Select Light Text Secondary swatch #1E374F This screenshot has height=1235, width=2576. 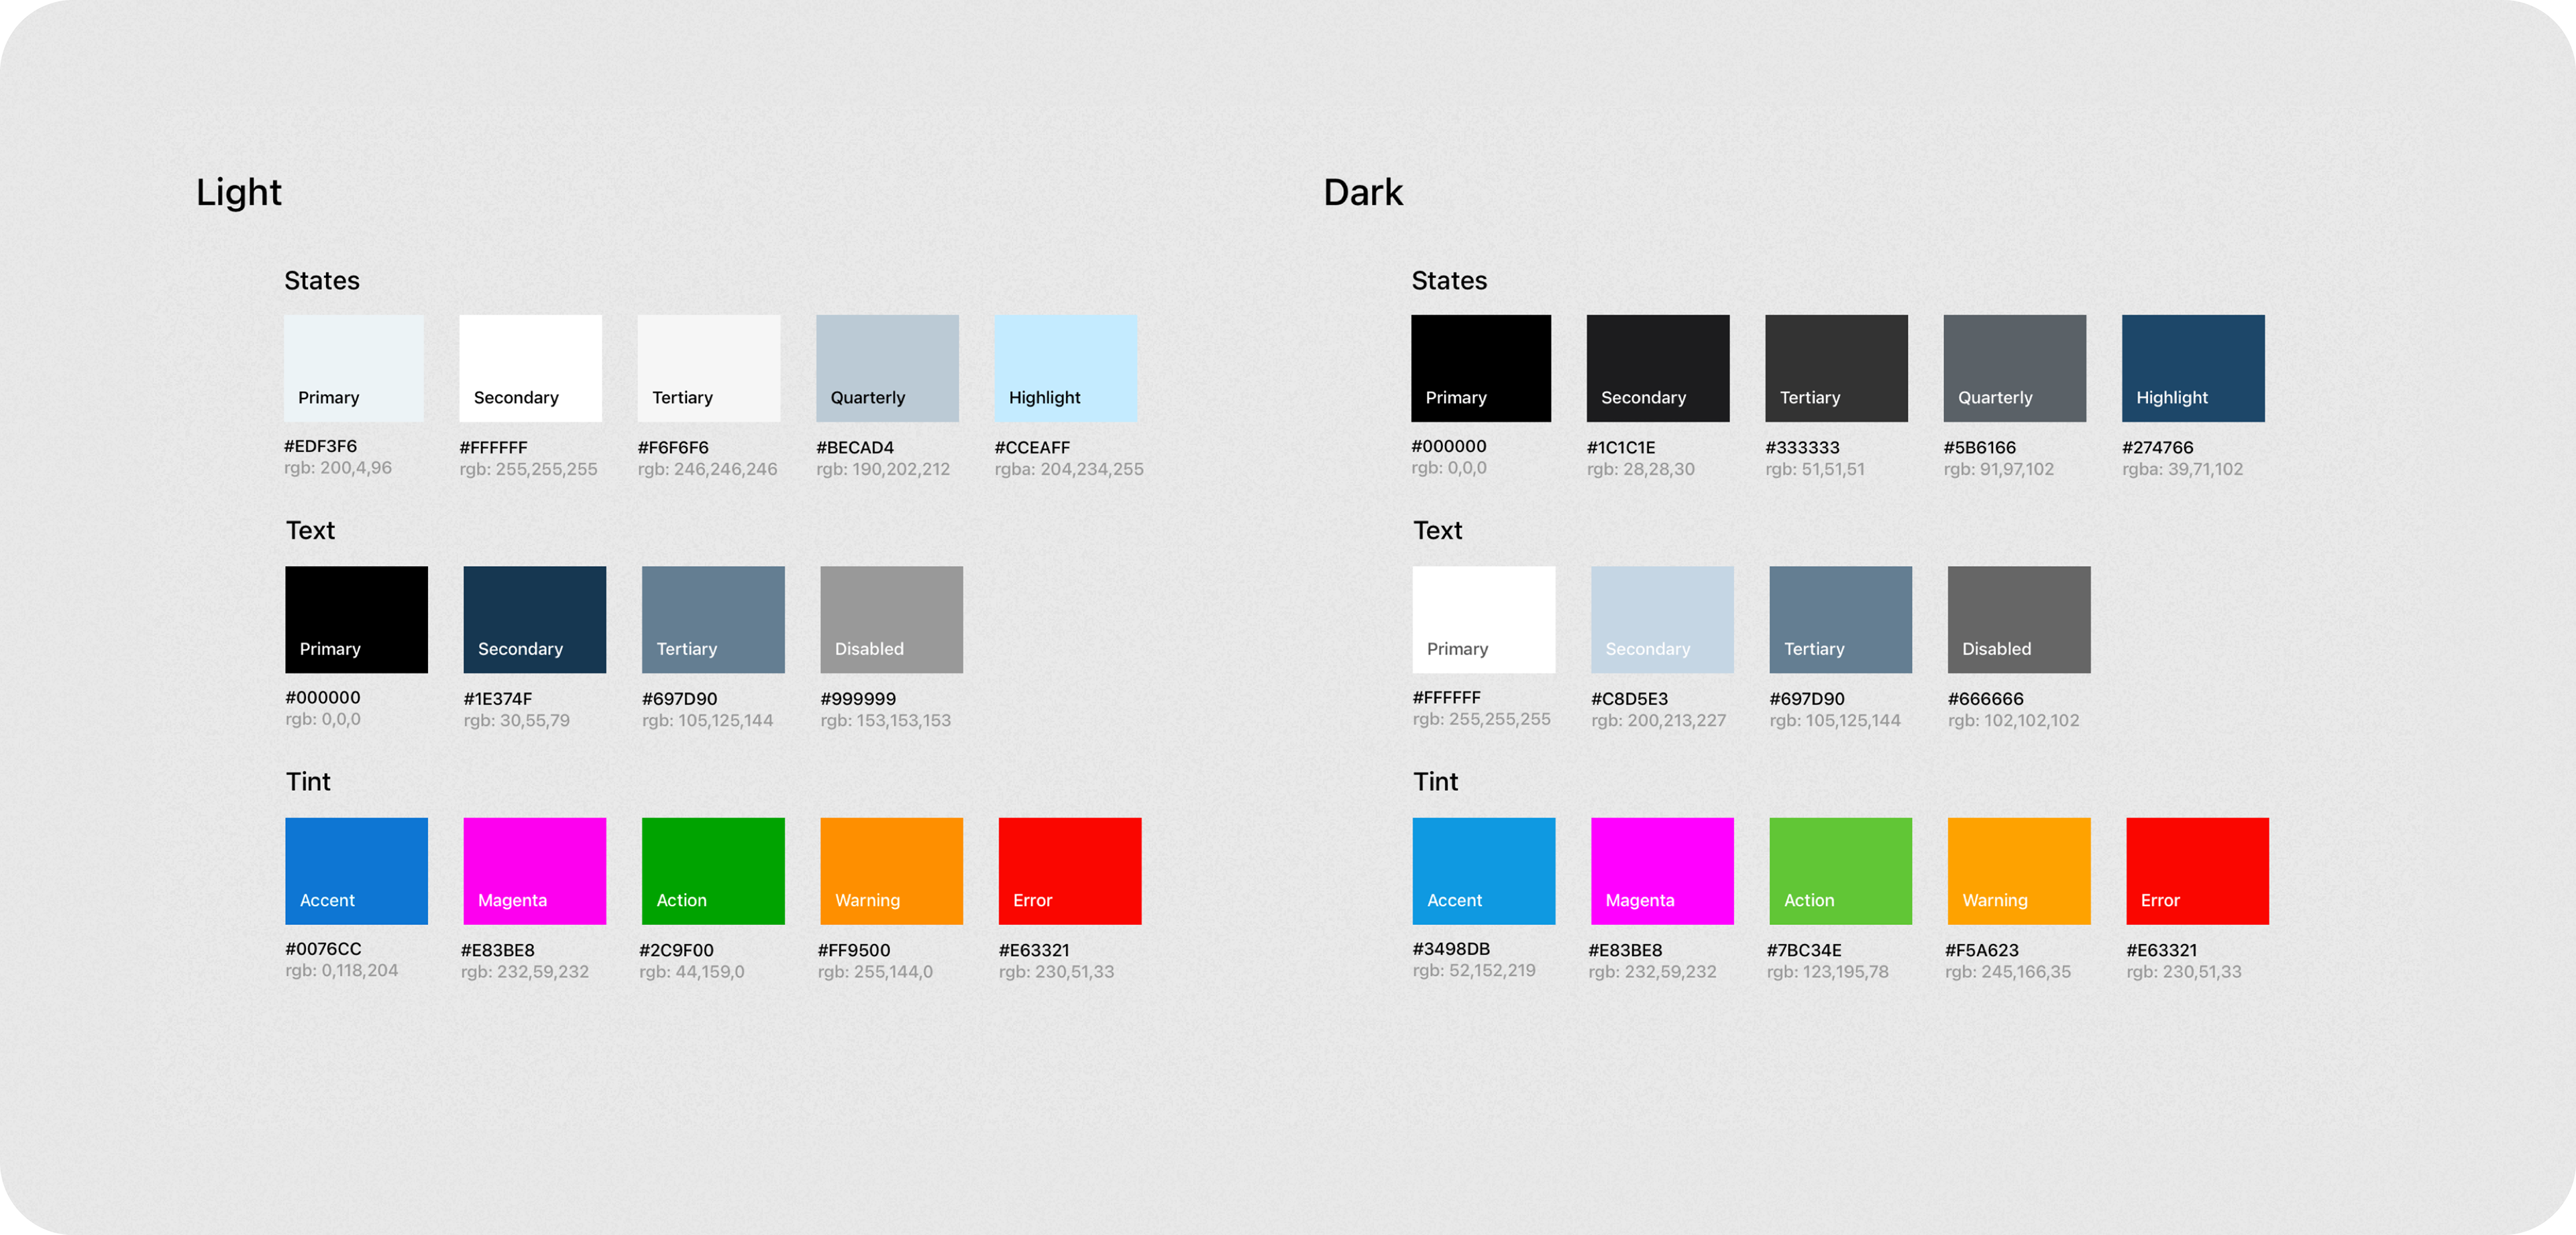pos(535,620)
